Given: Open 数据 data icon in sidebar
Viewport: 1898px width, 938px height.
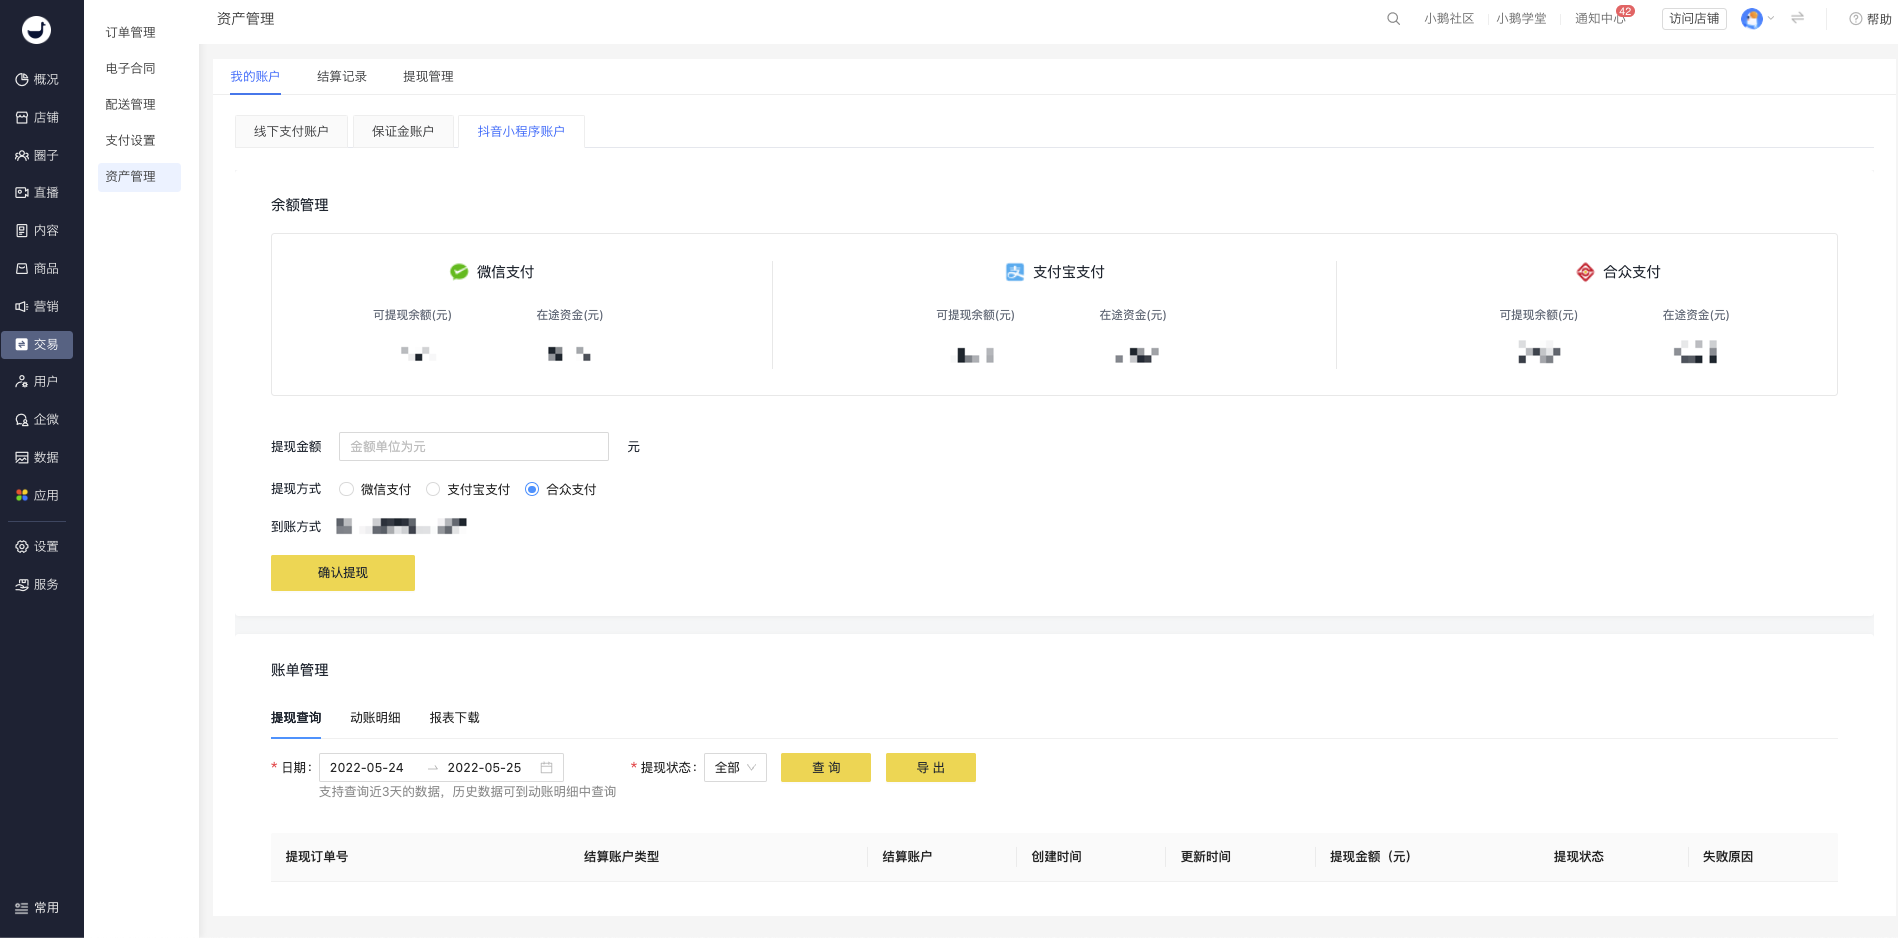Looking at the screenshot, I should pos(22,457).
